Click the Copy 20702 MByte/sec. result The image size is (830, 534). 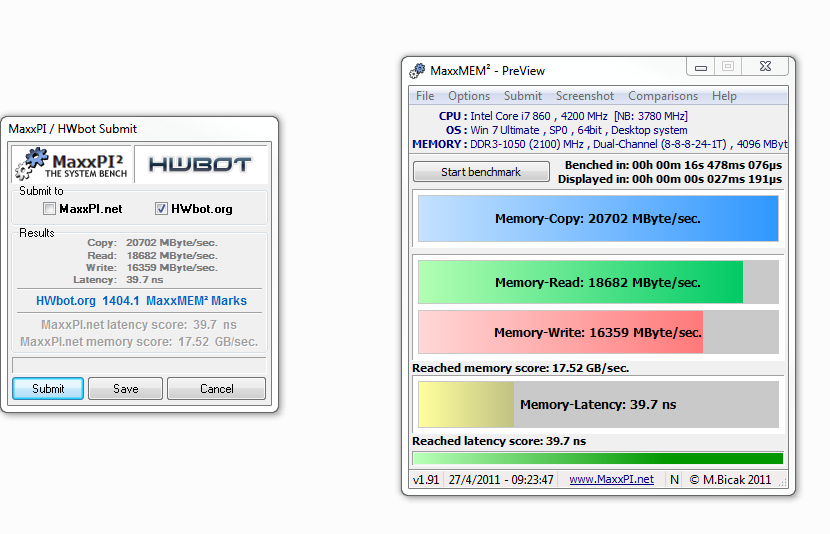pyautogui.click(x=152, y=242)
